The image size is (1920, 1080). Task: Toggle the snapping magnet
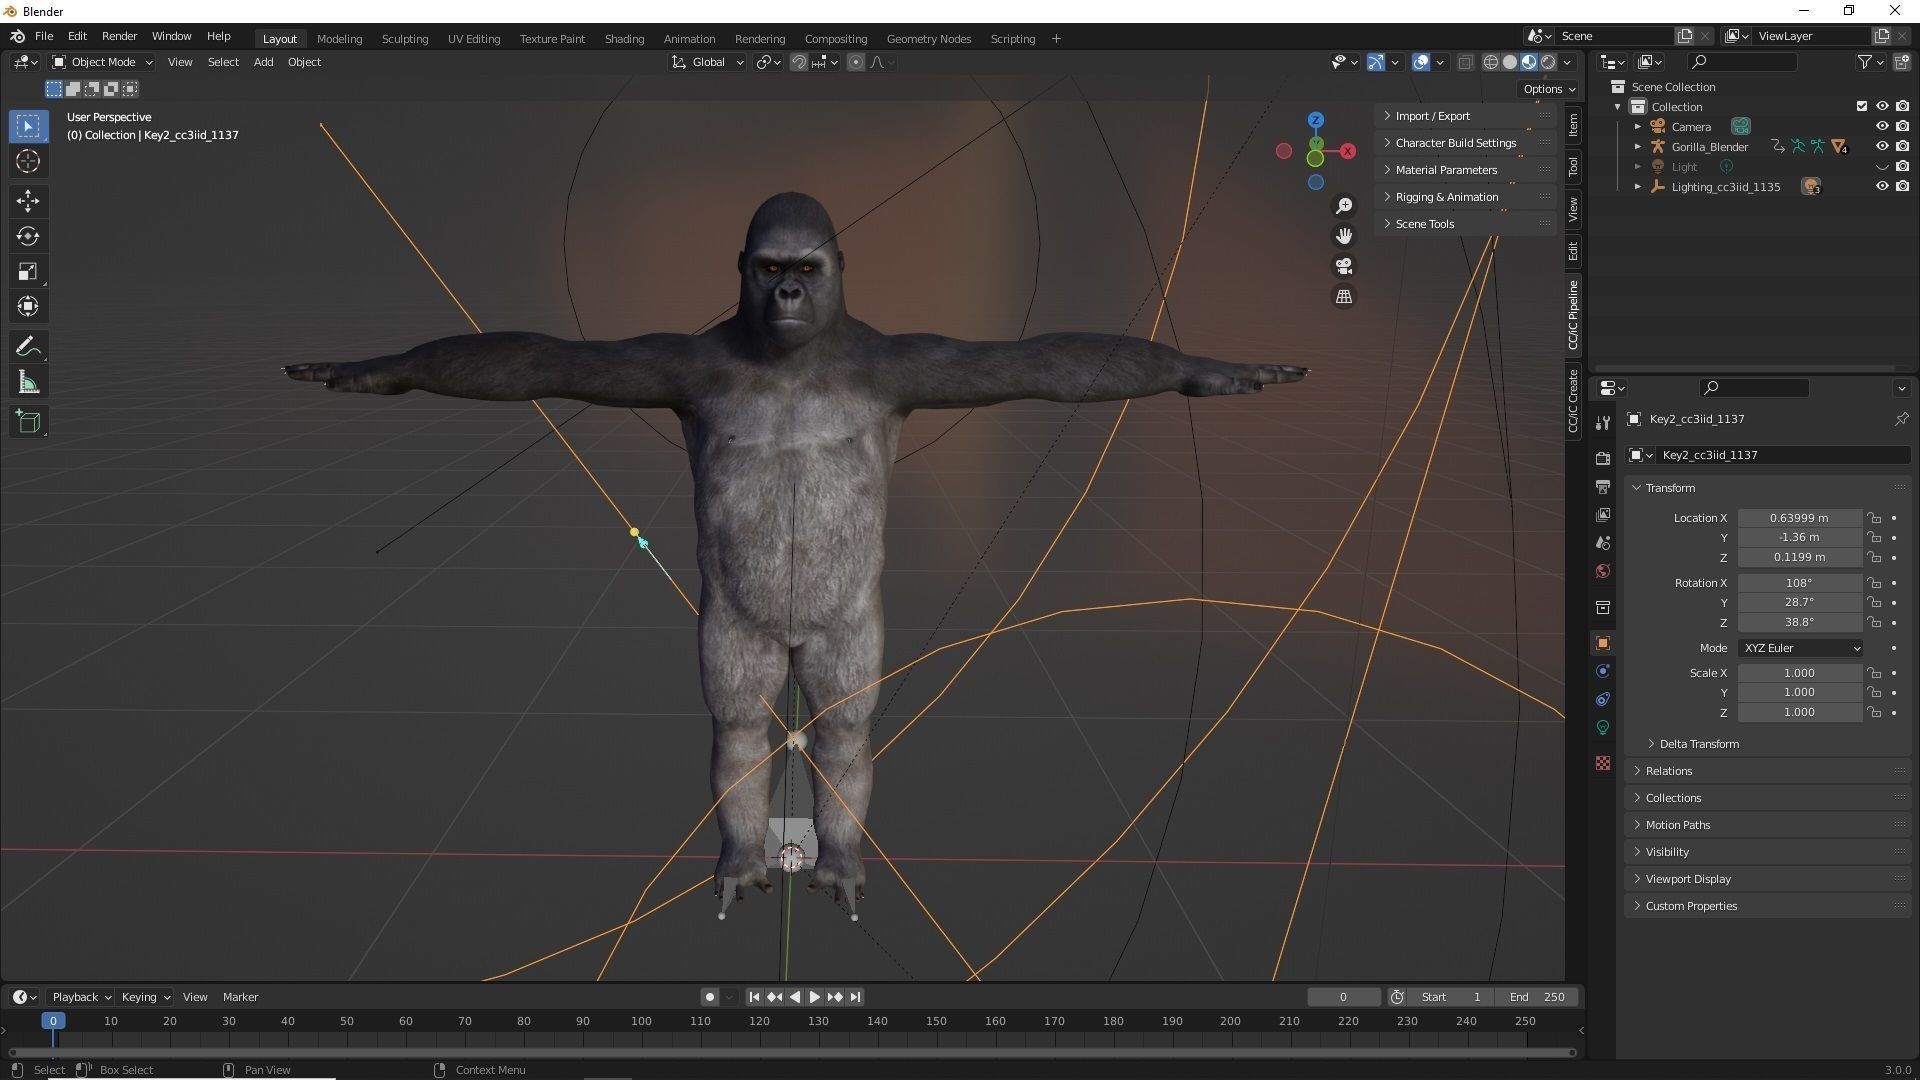pyautogui.click(x=799, y=62)
